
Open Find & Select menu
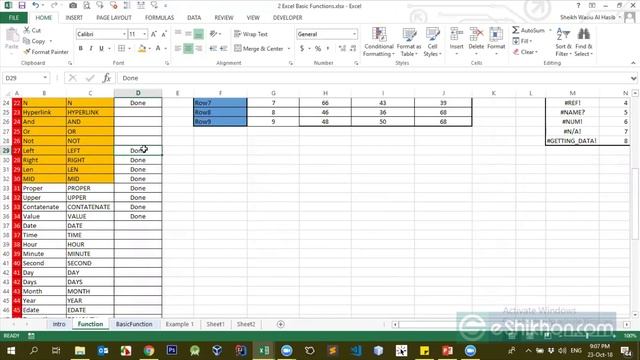coord(584,42)
